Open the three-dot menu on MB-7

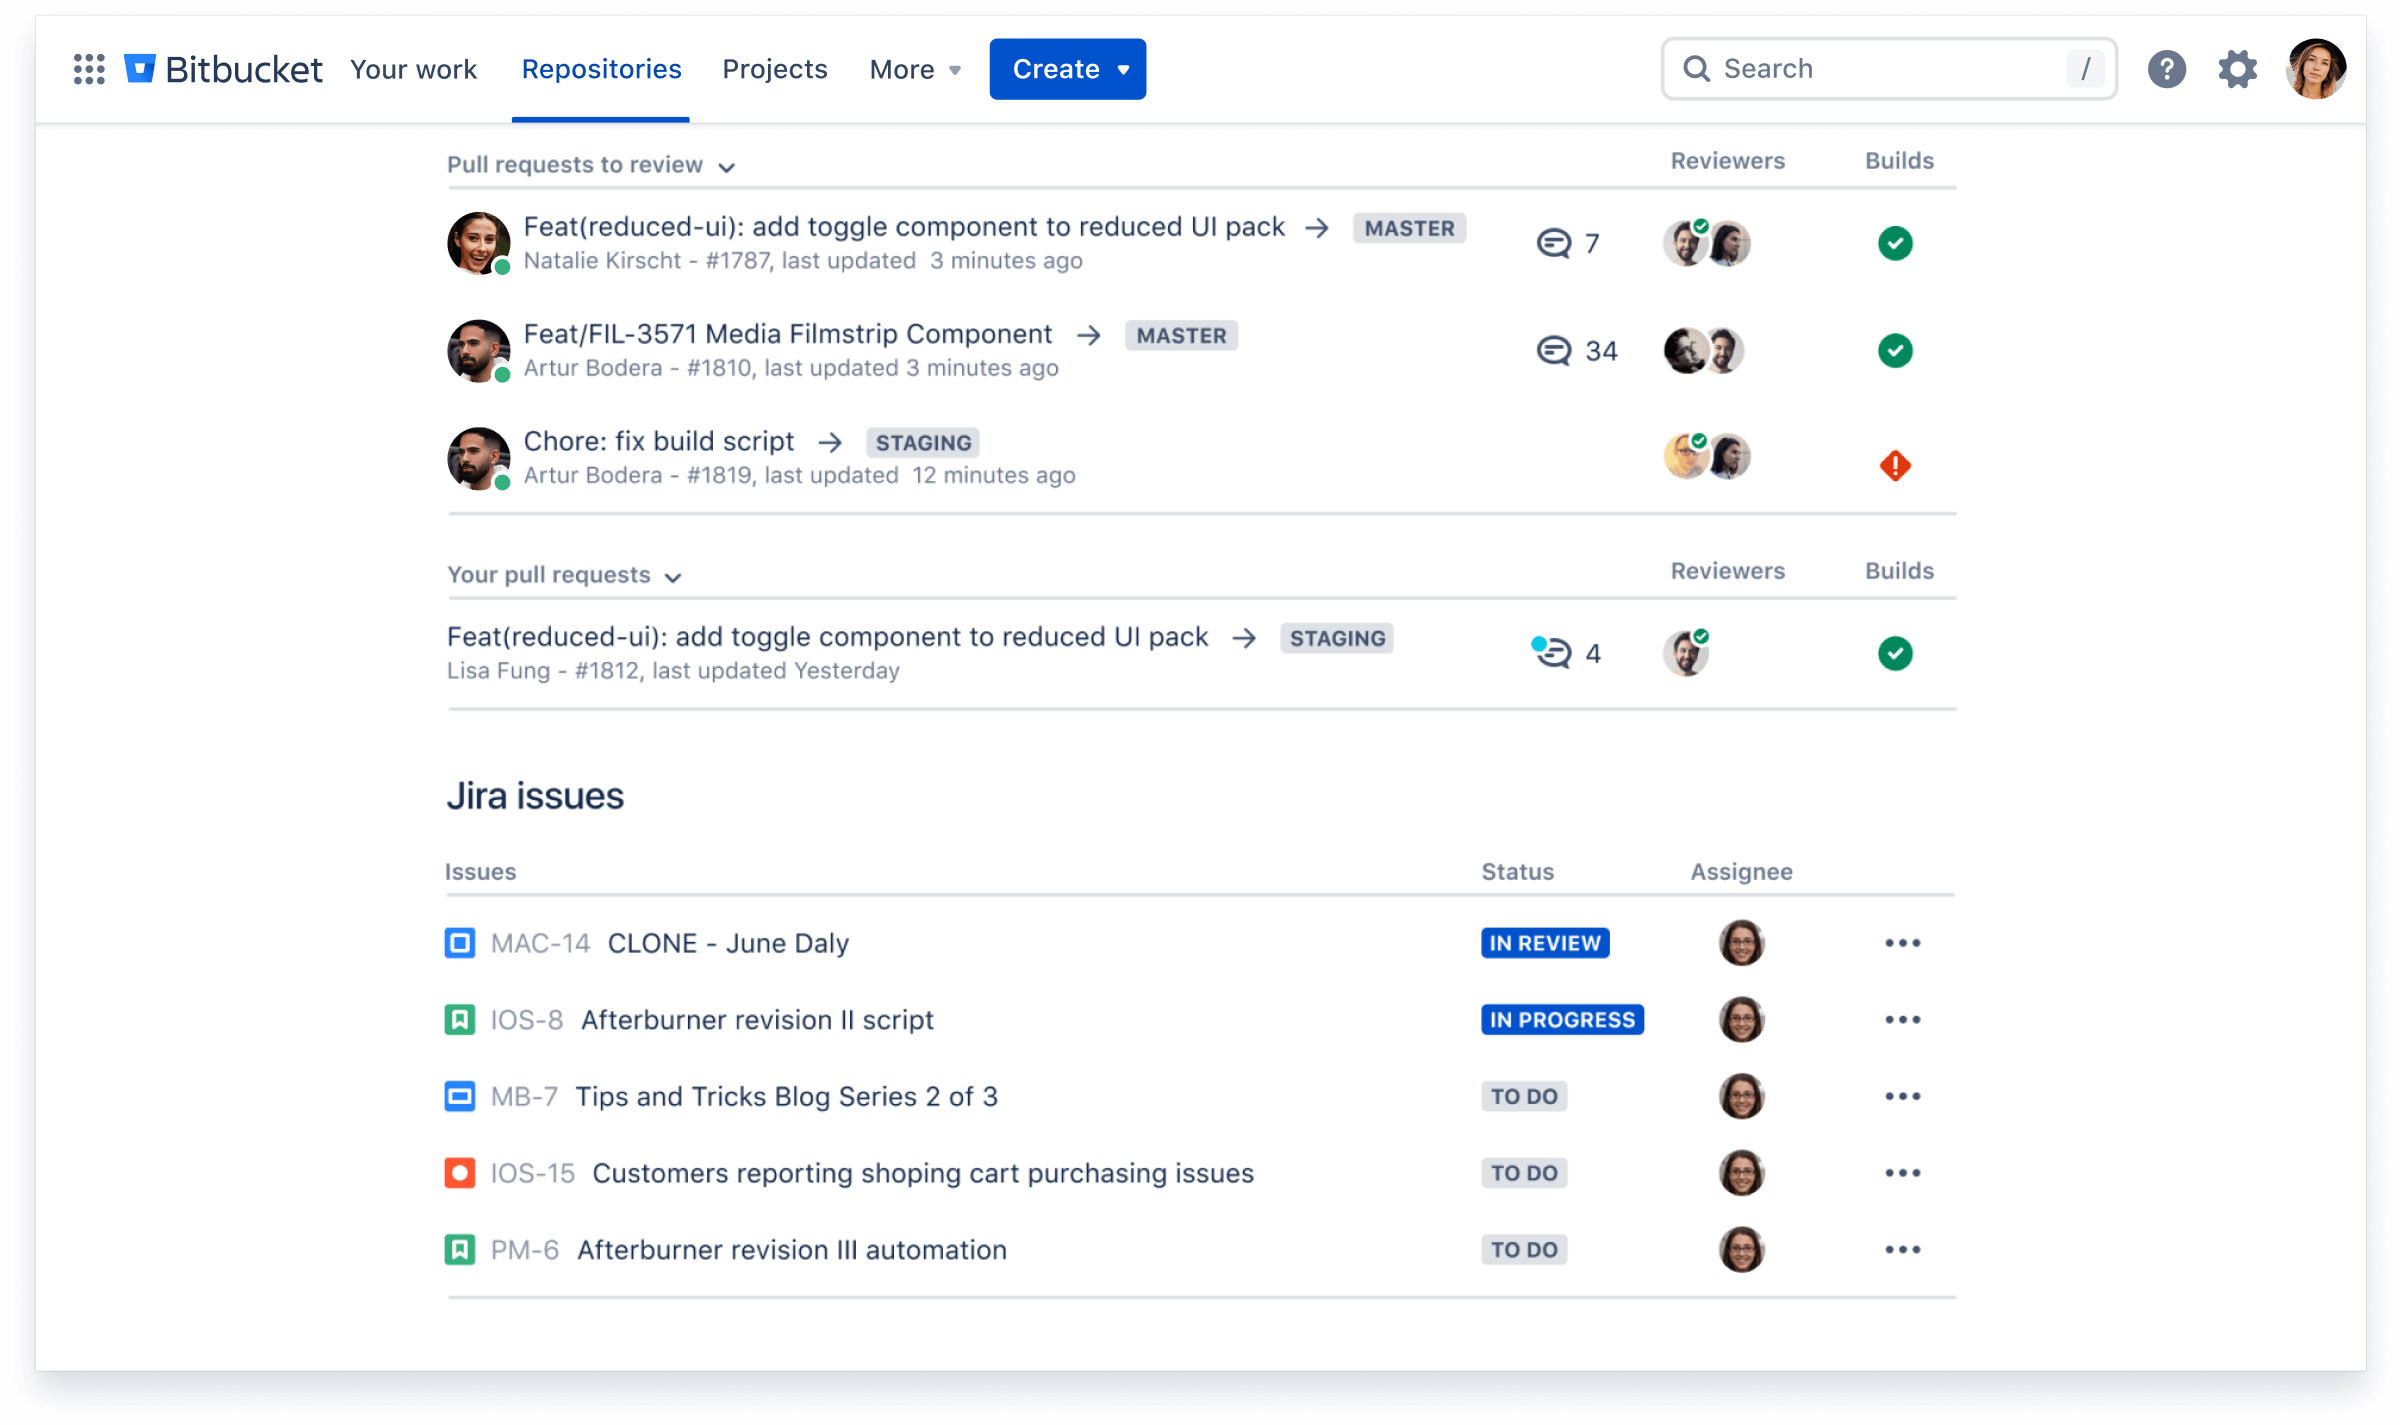(x=1901, y=1096)
